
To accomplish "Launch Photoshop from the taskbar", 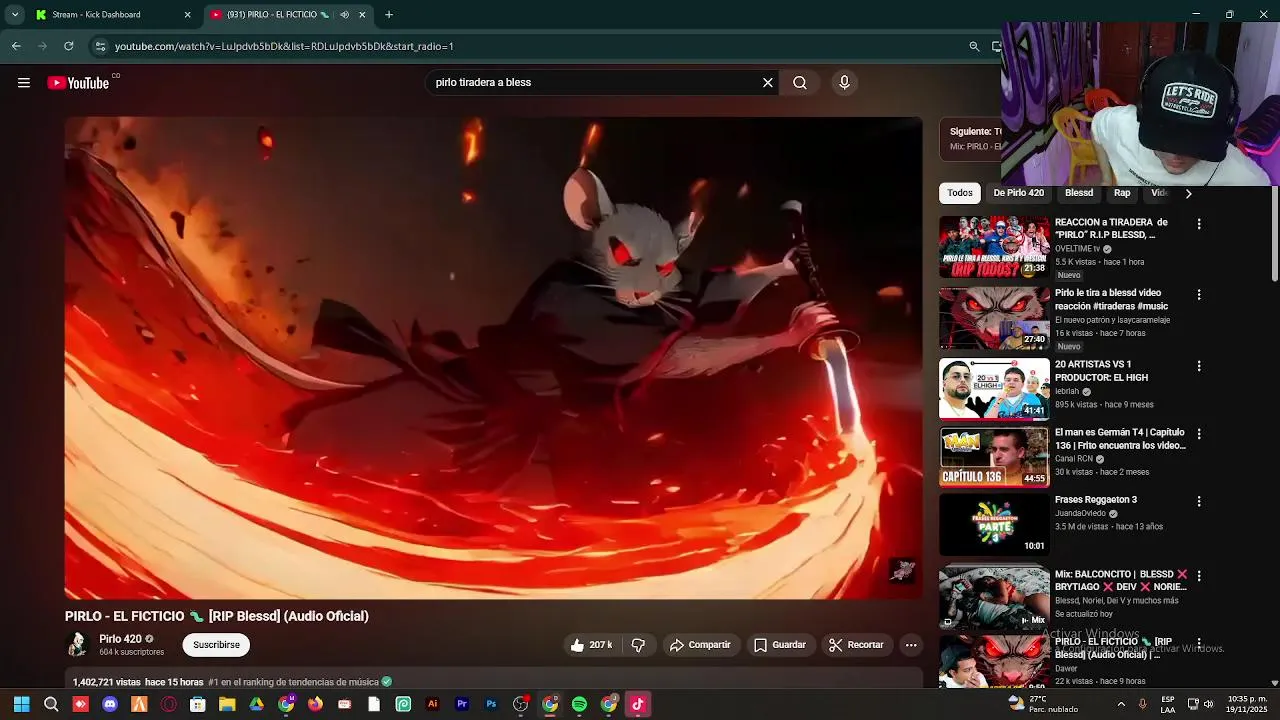I will (491, 704).
